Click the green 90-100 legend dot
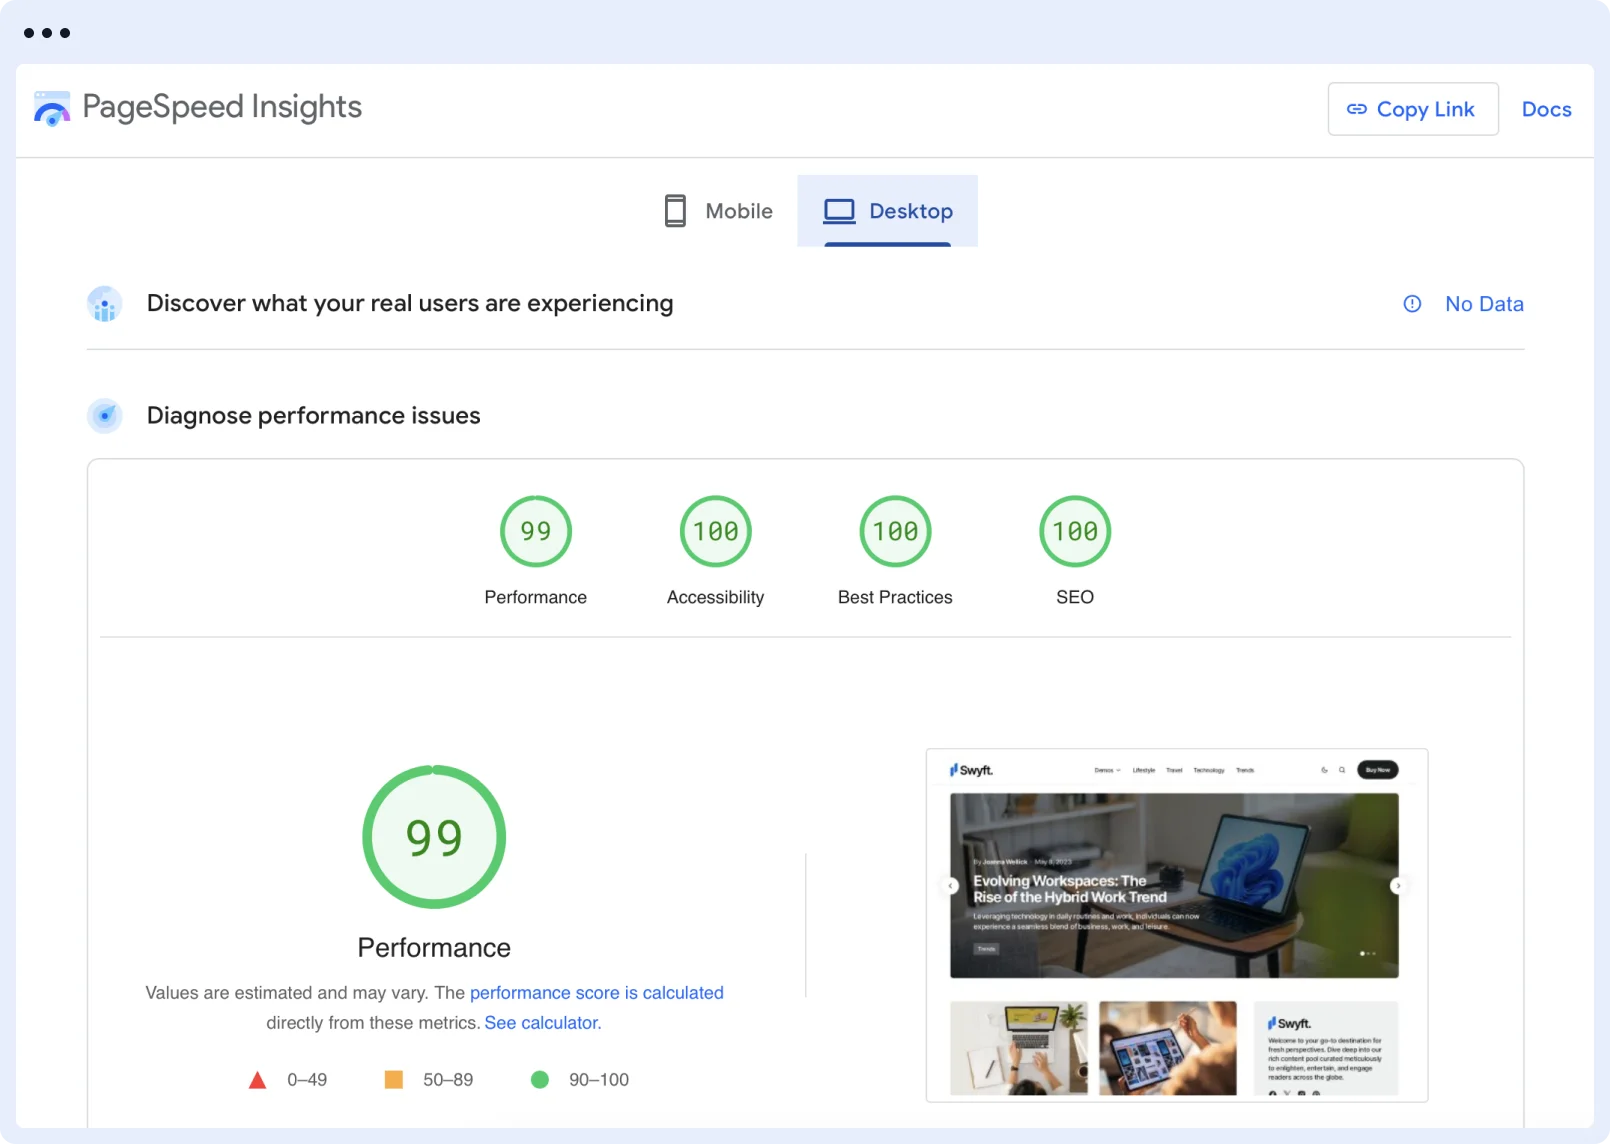 540,1079
